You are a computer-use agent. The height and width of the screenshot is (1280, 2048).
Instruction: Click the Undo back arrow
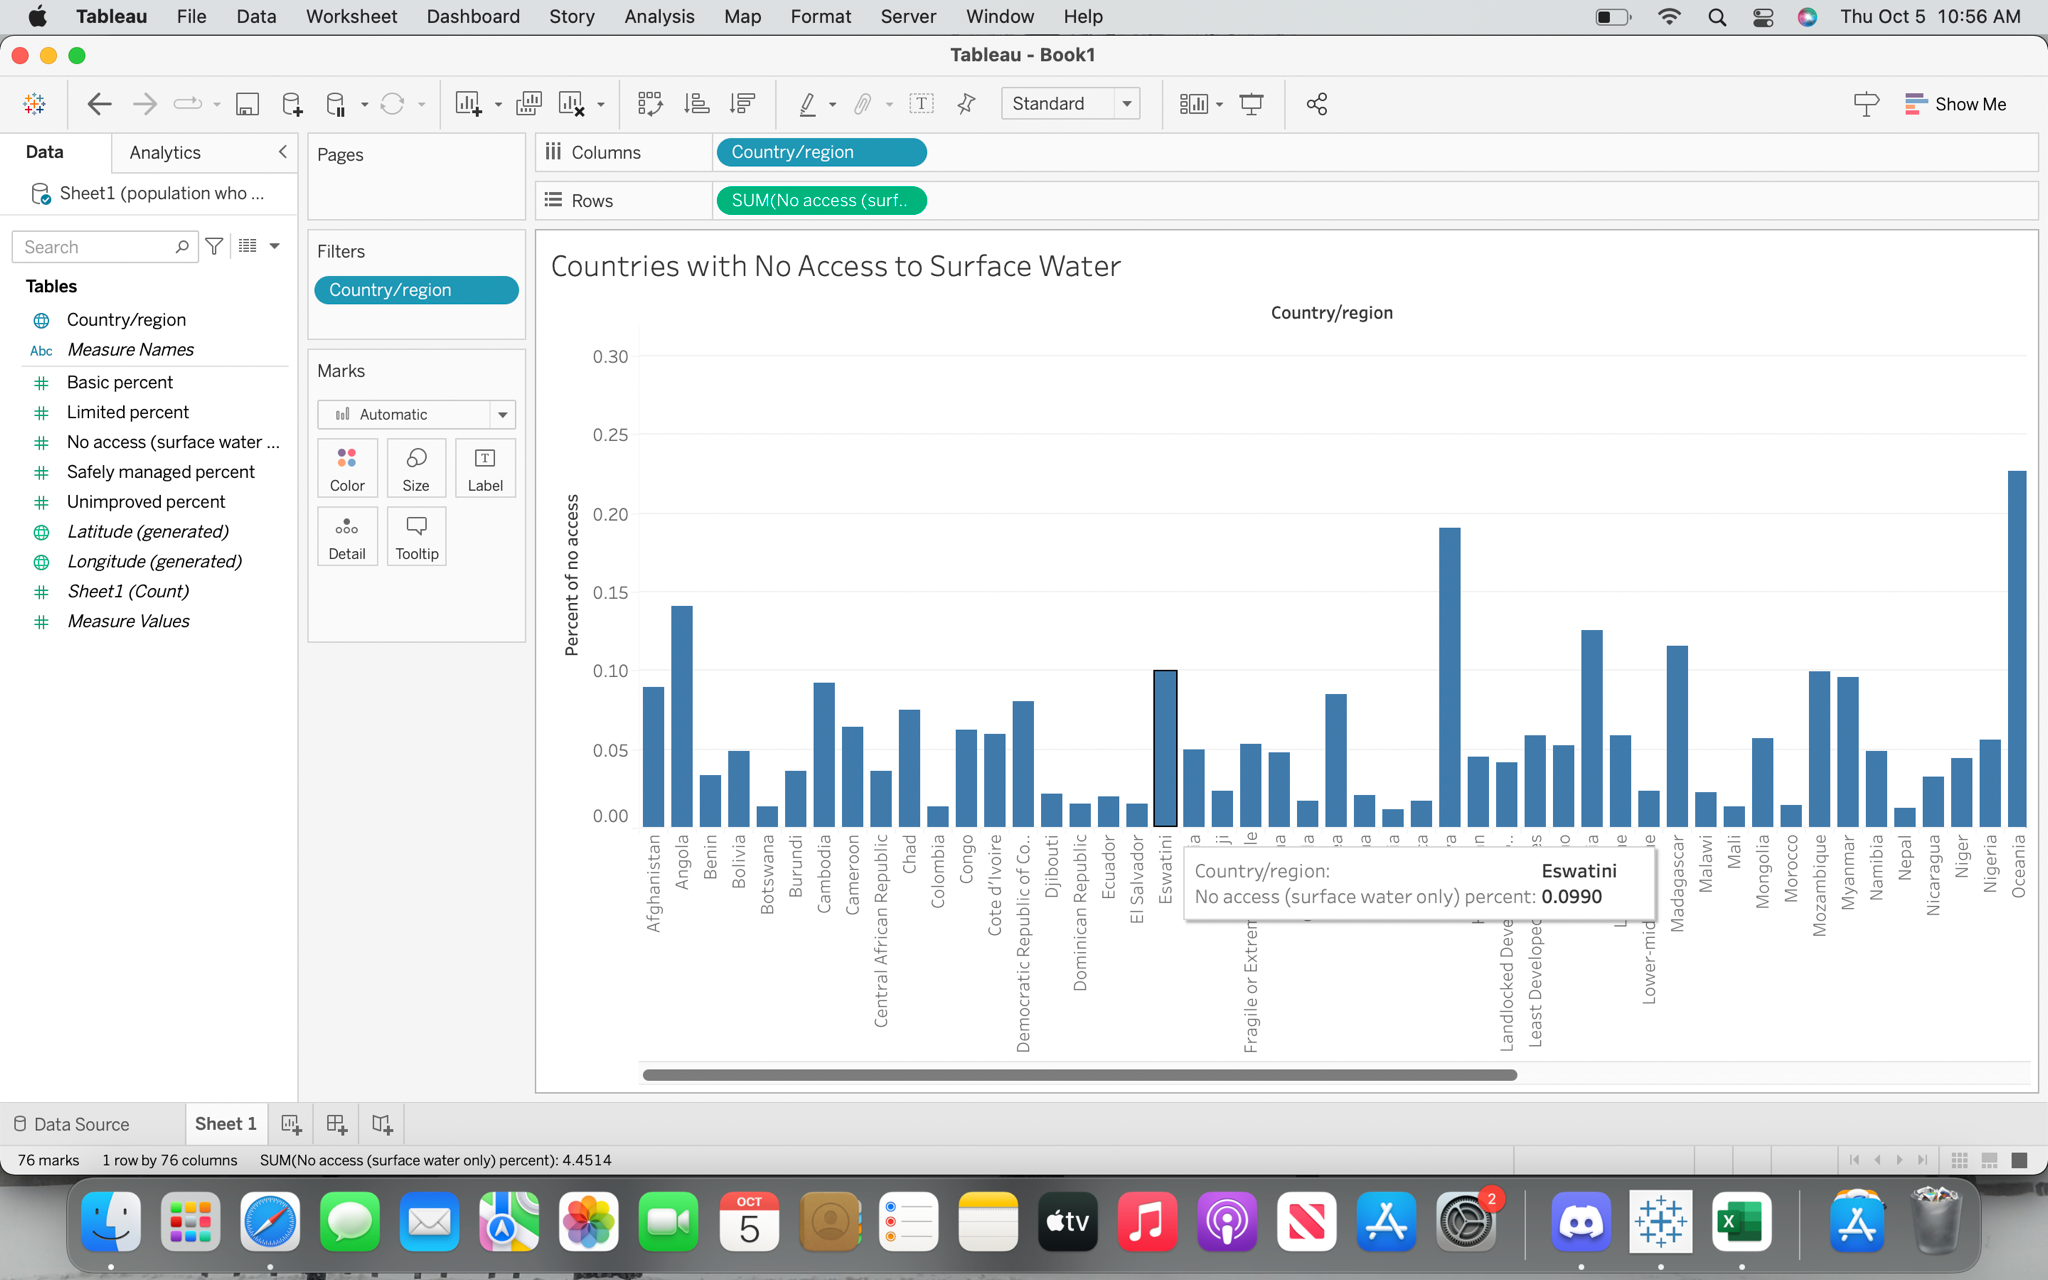99,104
